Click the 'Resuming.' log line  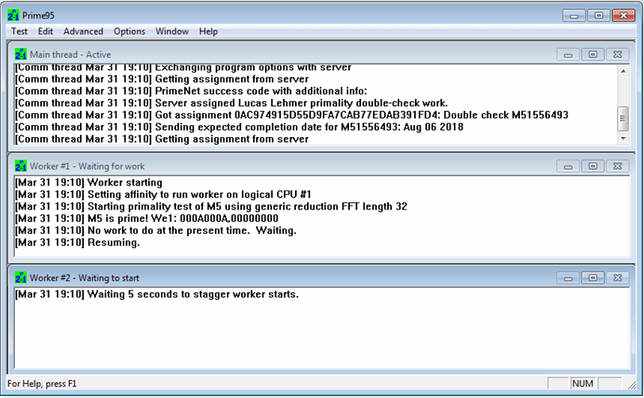[78, 242]
